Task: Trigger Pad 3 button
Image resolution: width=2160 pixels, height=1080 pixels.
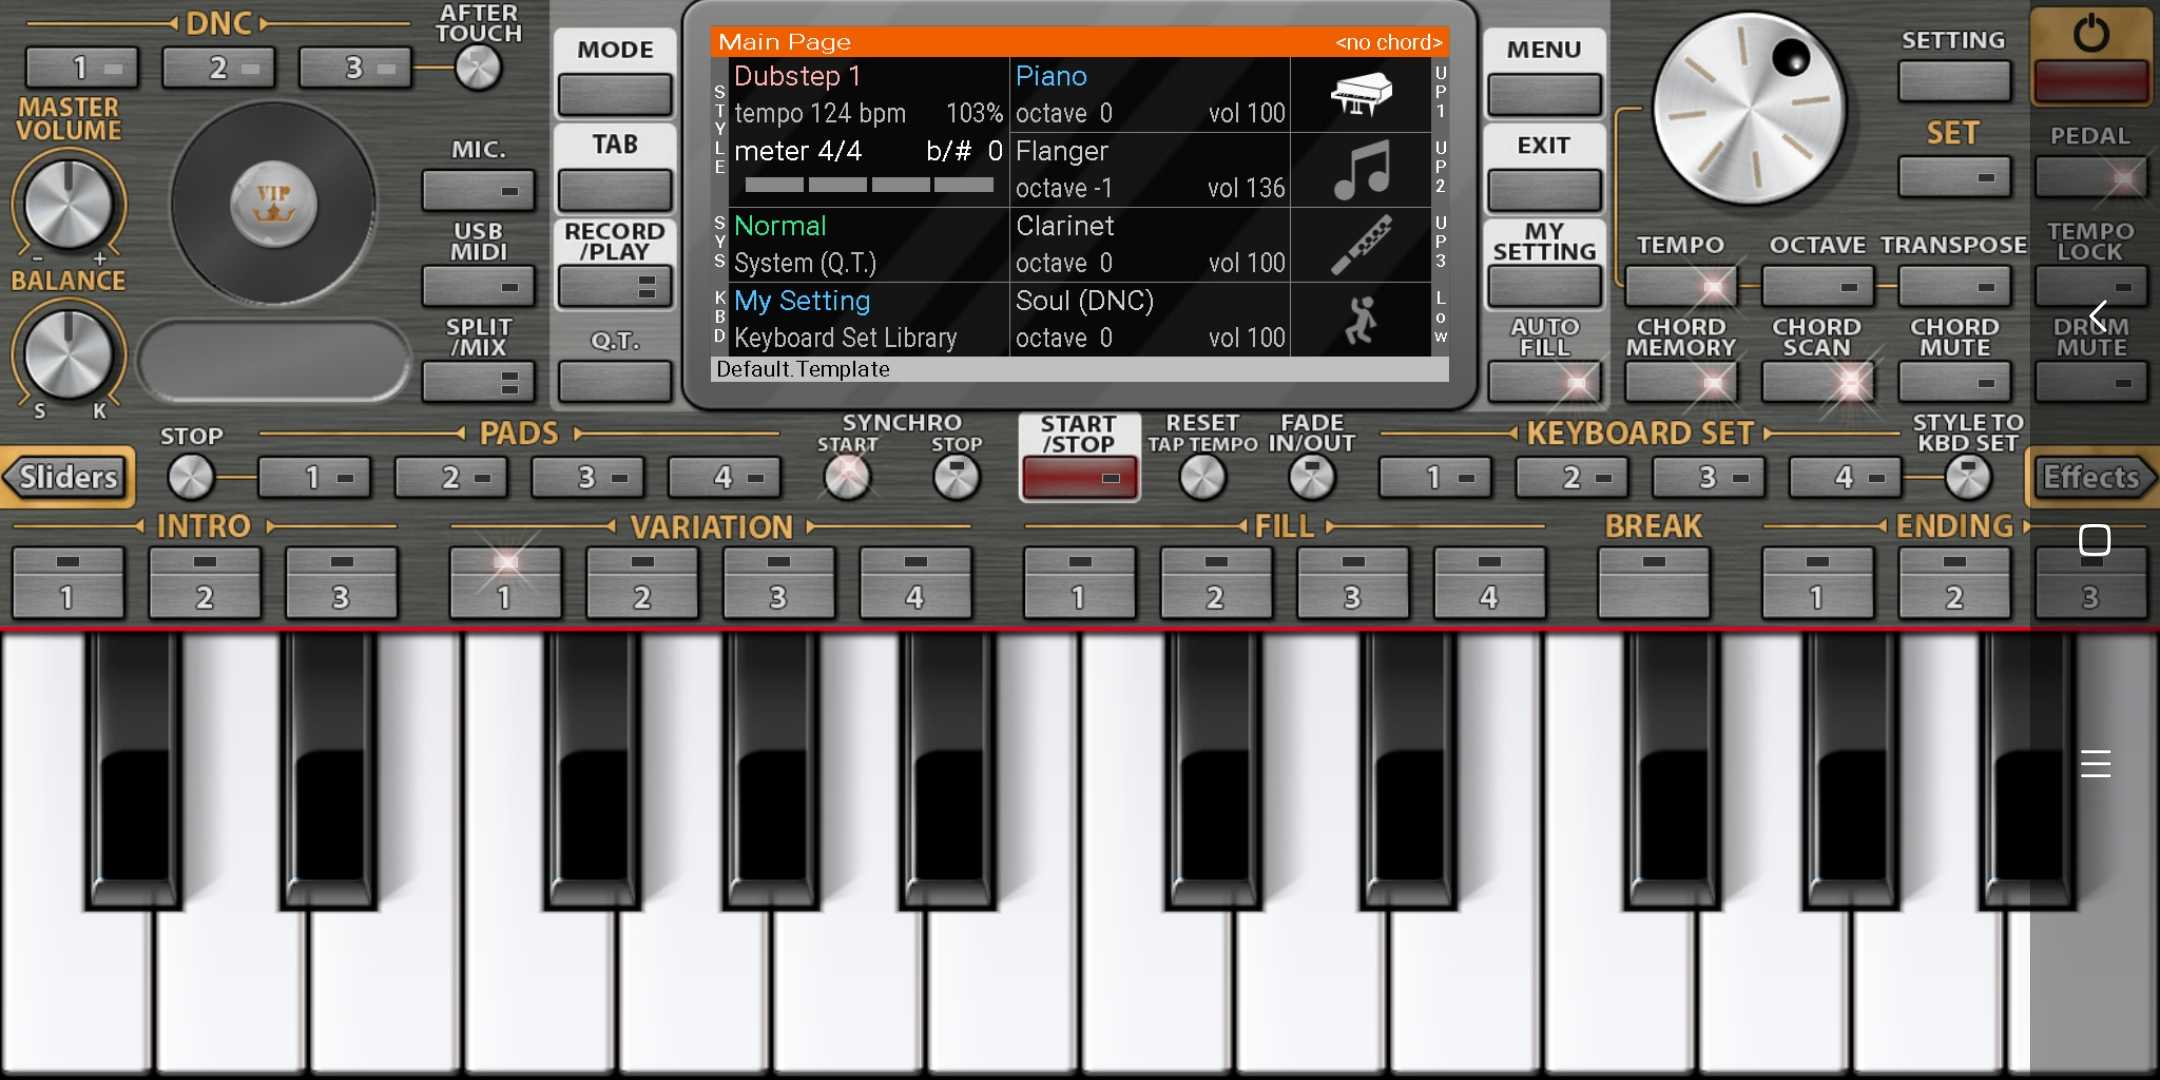Action: pyautogui.click(x=587, y=478)
